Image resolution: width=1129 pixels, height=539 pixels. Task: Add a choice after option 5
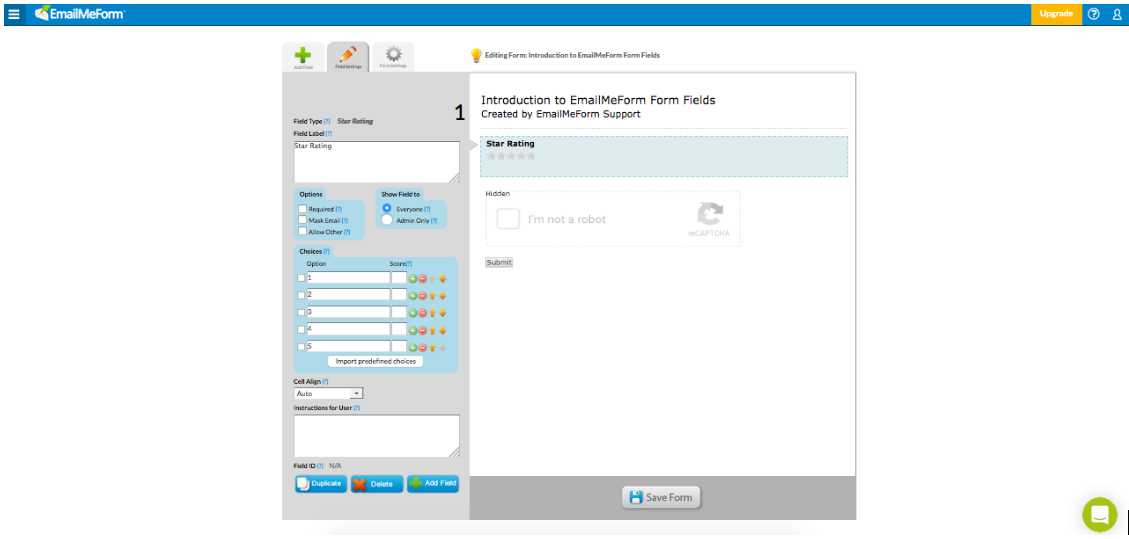(413, 348)
